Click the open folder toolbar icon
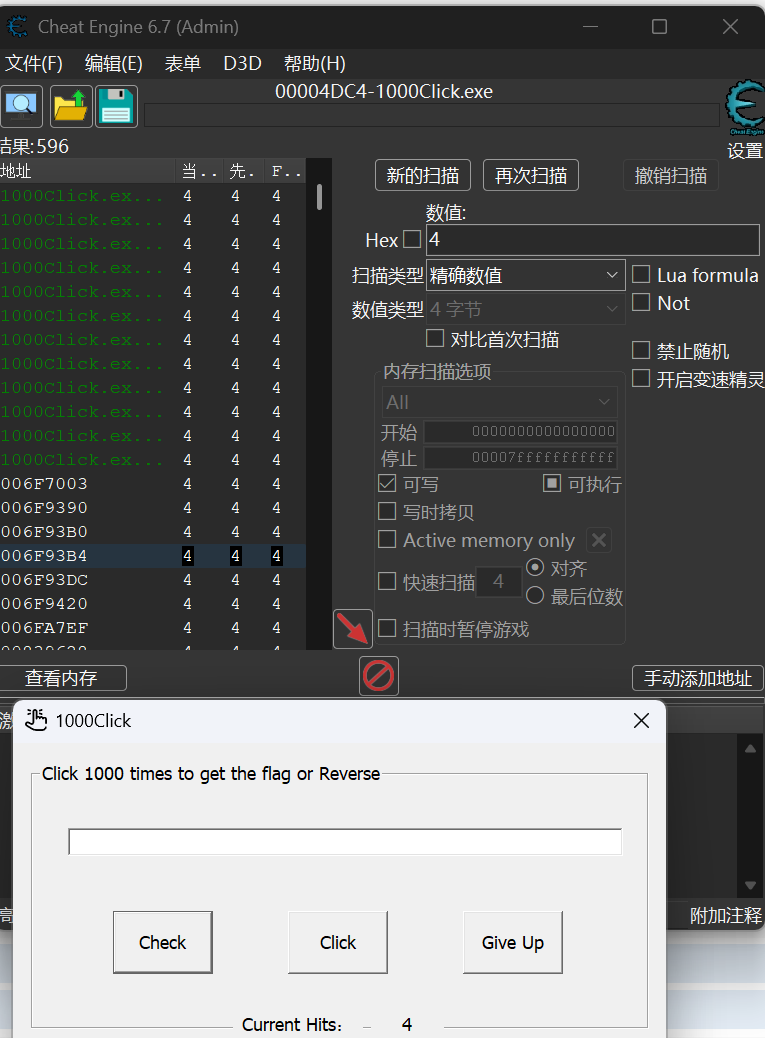 pyautogui.click(x=69, y=106)
